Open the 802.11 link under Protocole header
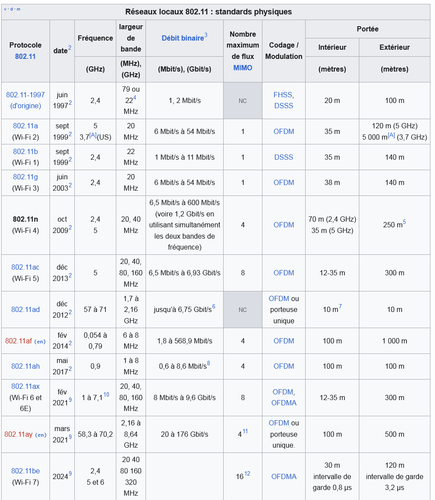This screenshot has height=500, width=435. pos(25,56)
